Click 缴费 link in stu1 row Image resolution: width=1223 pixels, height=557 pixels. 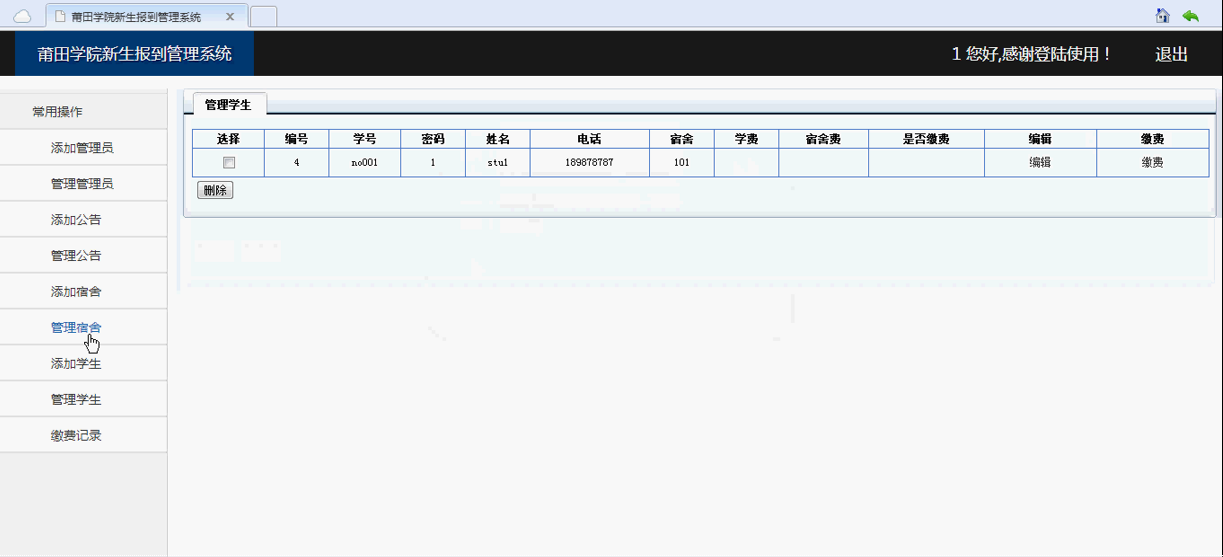pos(1152,162)
